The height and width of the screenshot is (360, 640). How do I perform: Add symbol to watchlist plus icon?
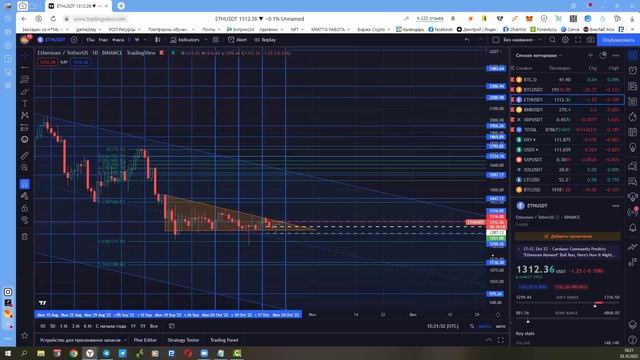[x=590, y=56]
